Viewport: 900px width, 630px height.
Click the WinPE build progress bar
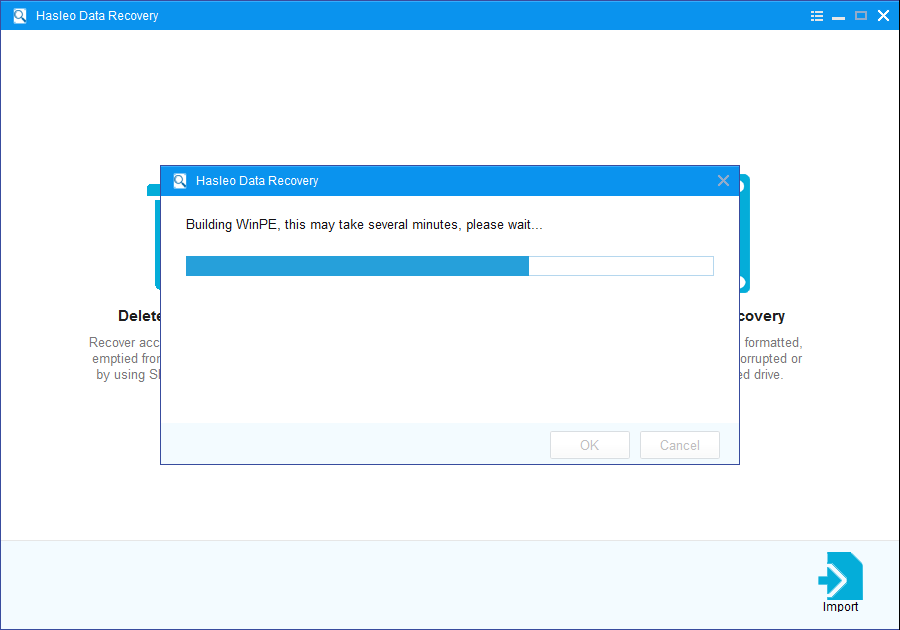click(449, 266)
